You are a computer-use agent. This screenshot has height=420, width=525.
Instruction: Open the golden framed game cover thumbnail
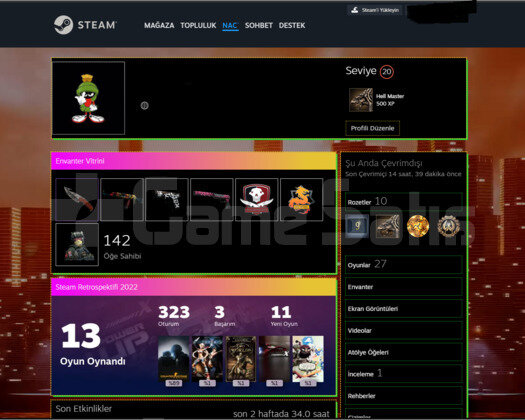pyautogui.click(x=241, y=359)
